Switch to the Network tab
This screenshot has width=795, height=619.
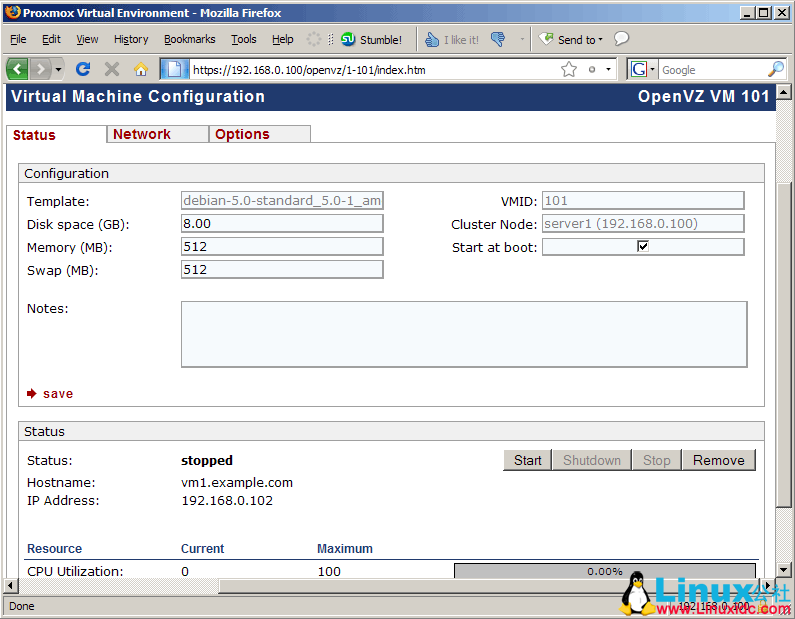142,134
